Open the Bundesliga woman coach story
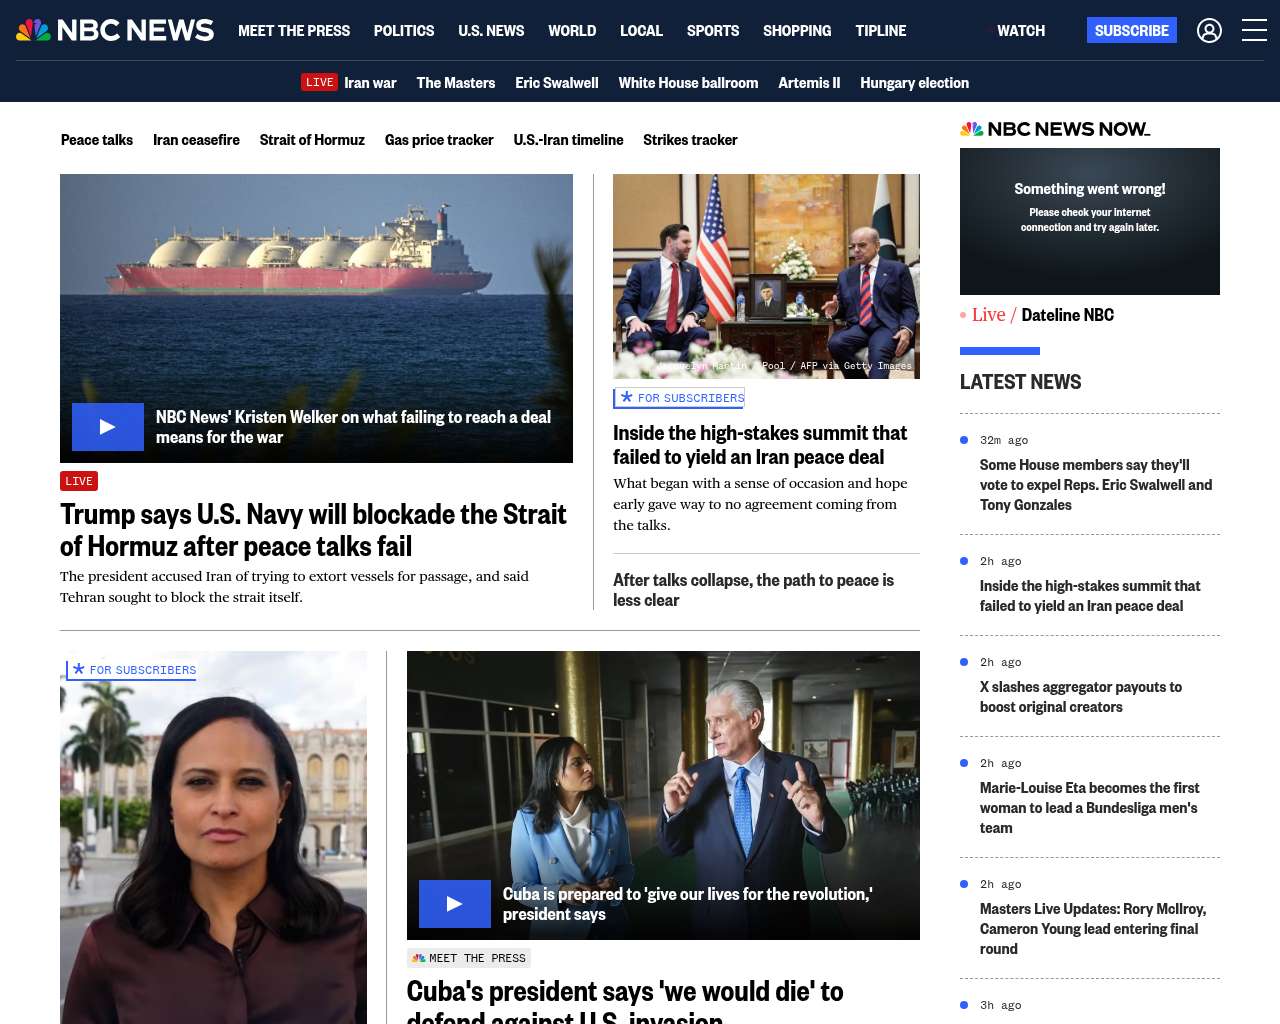Viewport: 1280px width, 1024px height. pyautogui.click(x=1089, y=808)
